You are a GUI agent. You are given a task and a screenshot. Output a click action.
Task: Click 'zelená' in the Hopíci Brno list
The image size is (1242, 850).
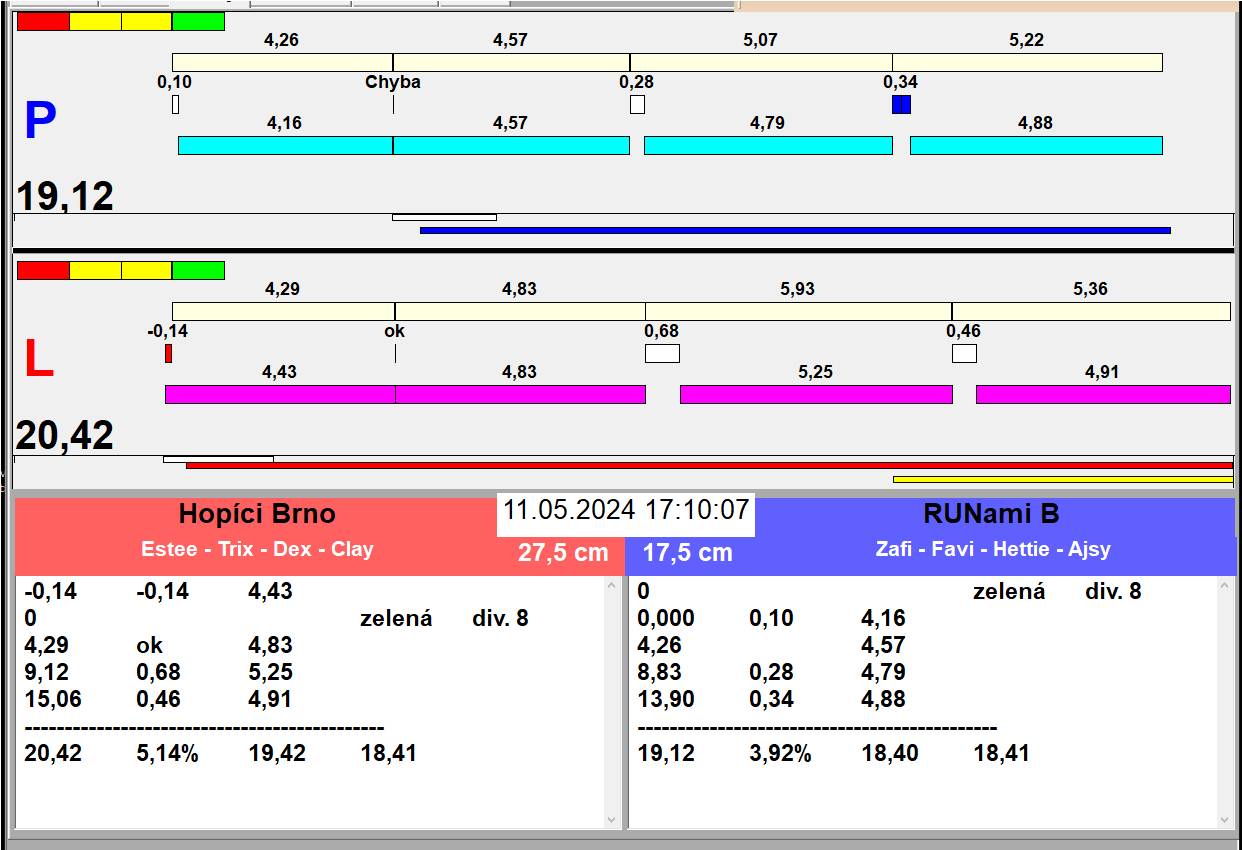tap(396, 618)
